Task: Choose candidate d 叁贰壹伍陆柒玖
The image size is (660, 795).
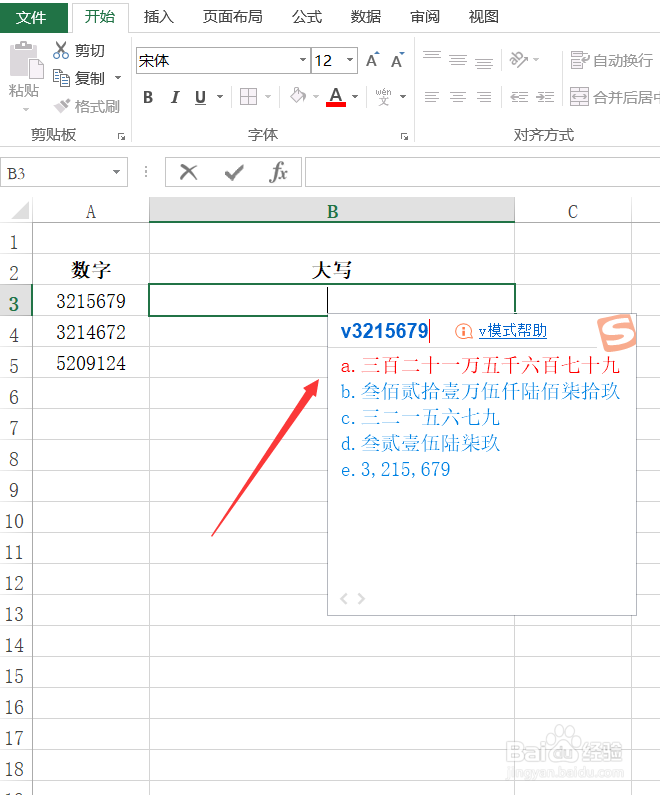Action: point(420,444)
